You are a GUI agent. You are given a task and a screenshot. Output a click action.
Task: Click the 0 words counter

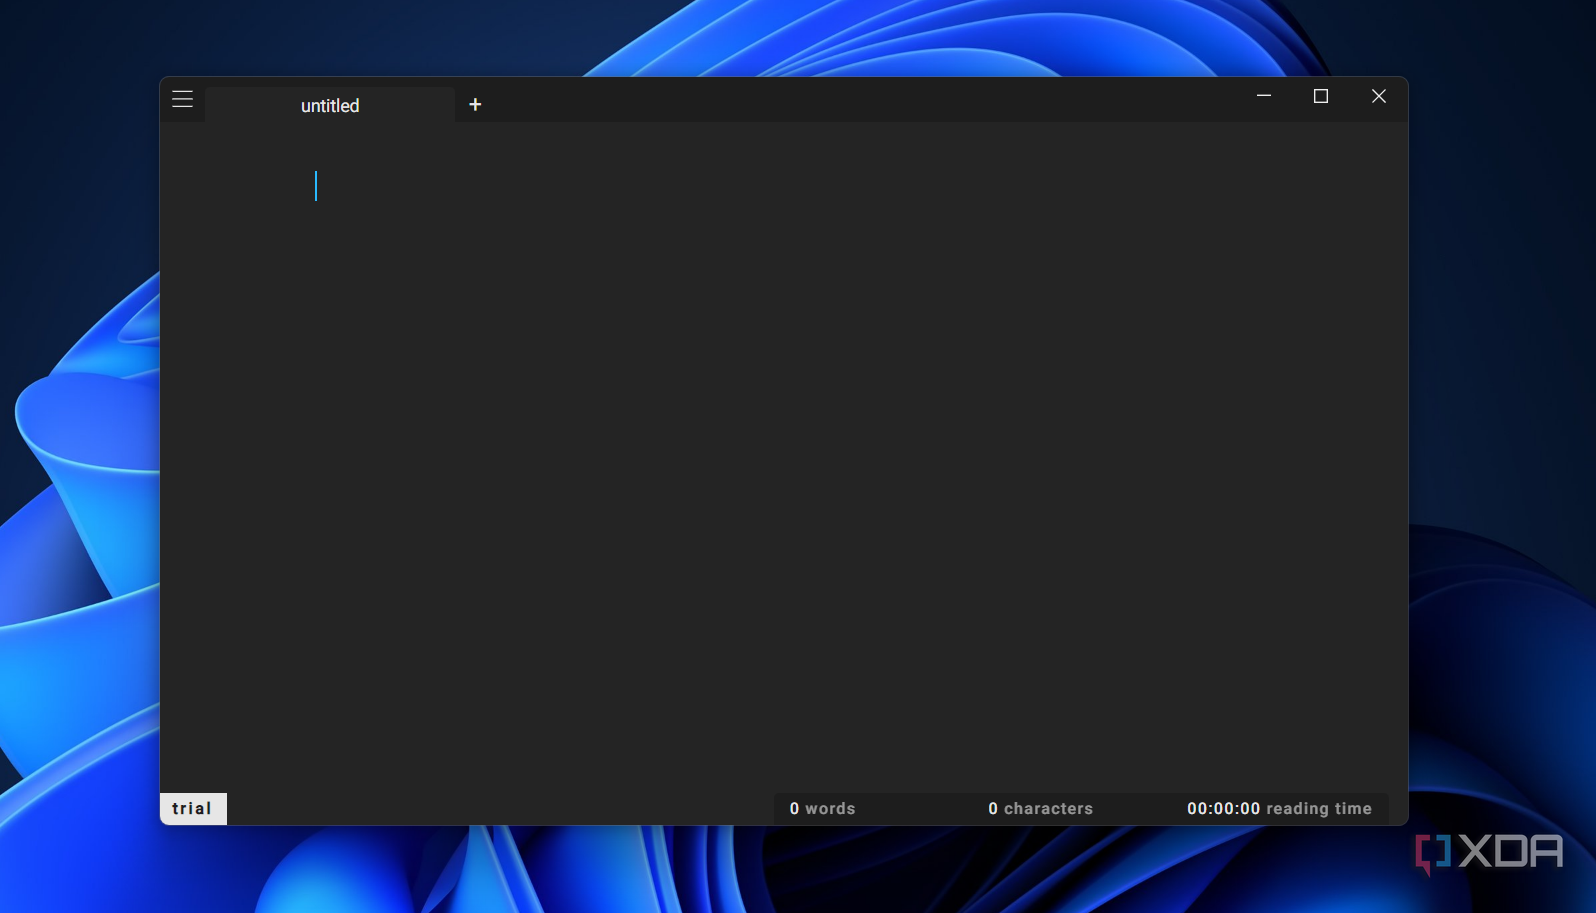pos(823,809)
